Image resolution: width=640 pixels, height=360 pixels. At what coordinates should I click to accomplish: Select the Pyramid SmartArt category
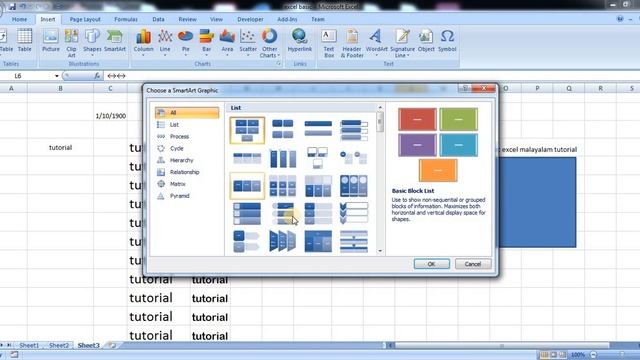(187, 196)
